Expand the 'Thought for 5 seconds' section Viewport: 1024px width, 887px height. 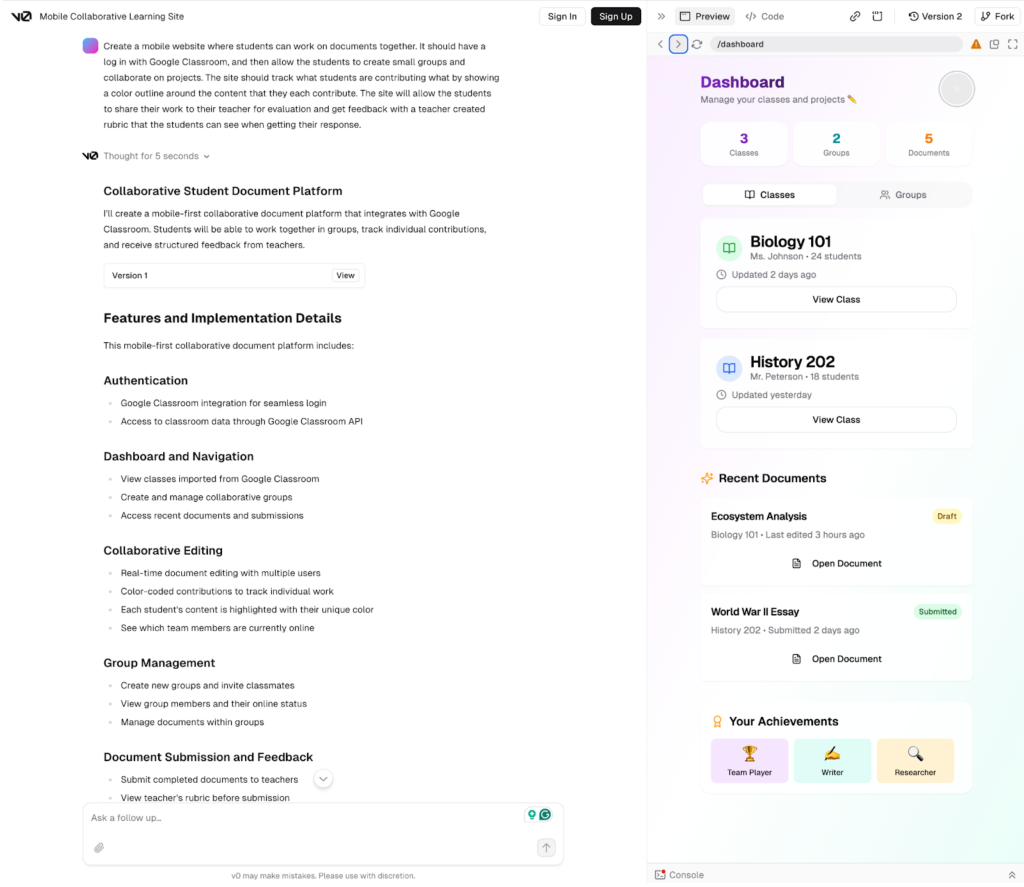pos(156,156)
